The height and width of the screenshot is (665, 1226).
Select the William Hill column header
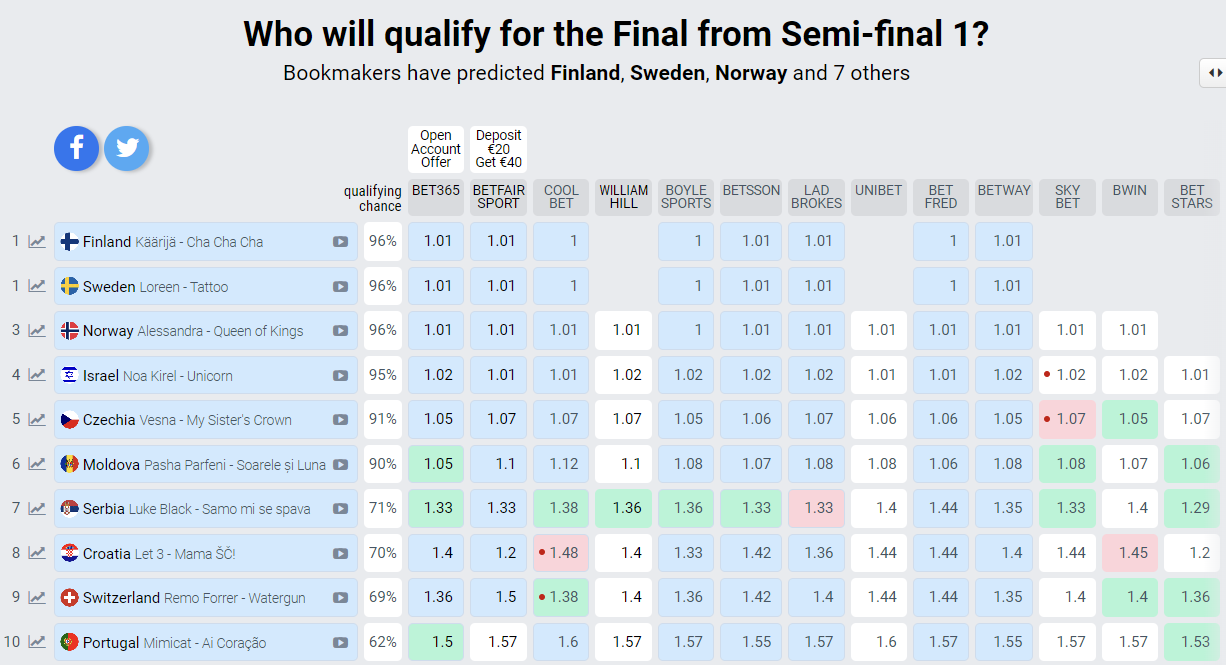pos(624,197)
